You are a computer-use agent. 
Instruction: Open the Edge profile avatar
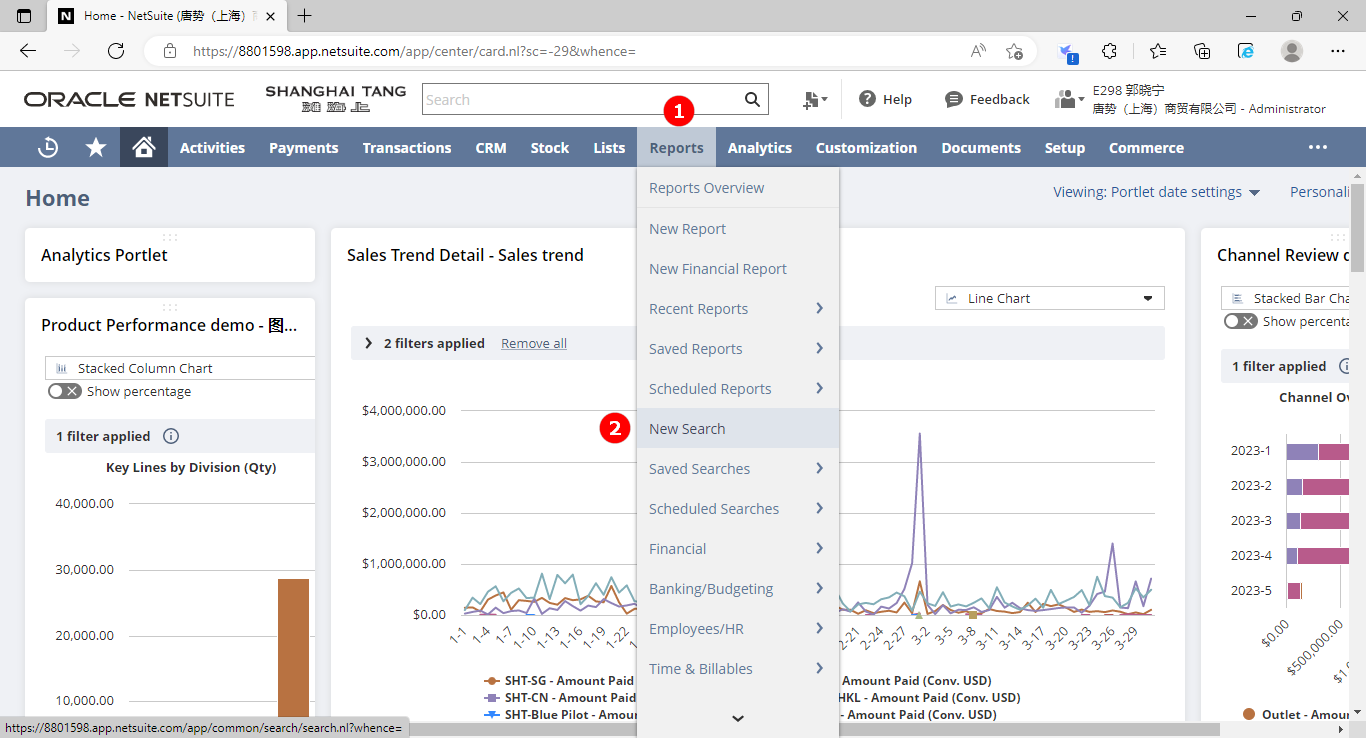1292,51
